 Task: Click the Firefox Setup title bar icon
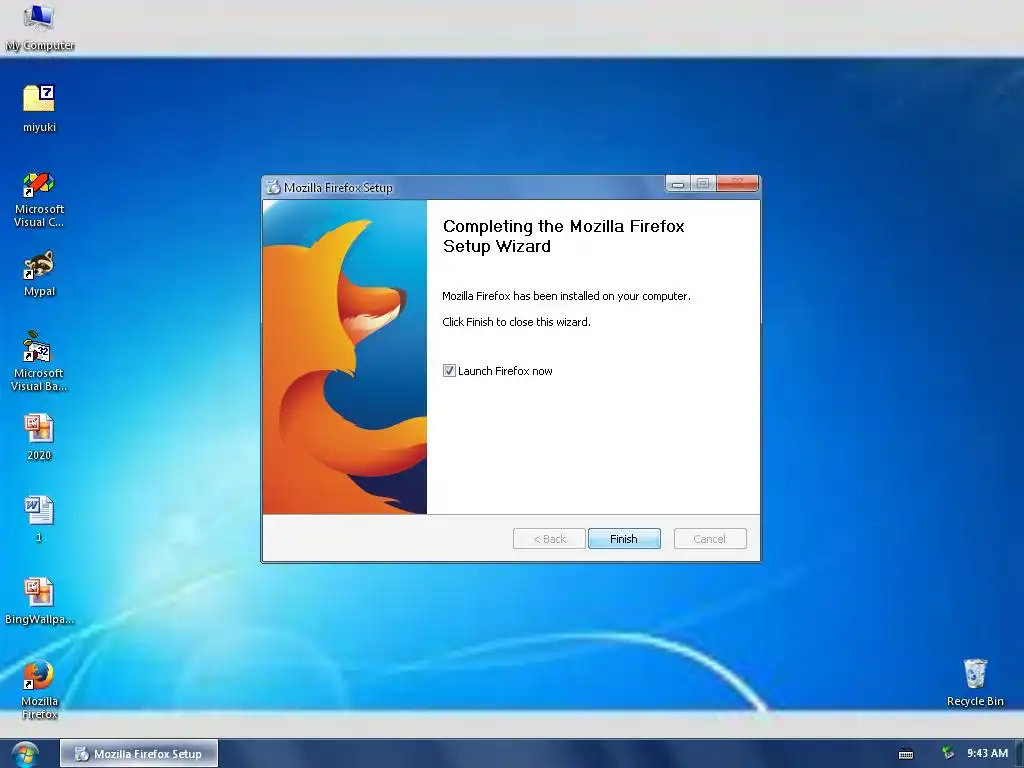coord(273,187)
